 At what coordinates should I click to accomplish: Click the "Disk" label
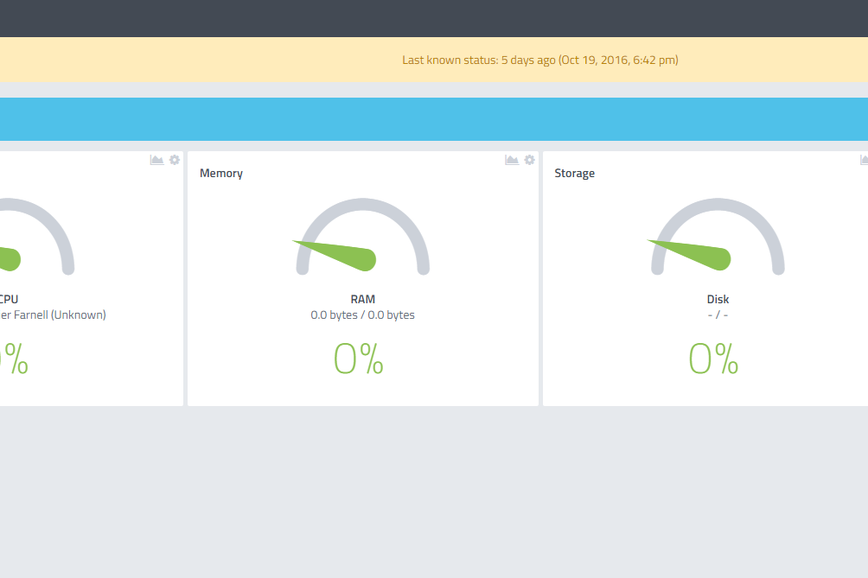(717, 299)
